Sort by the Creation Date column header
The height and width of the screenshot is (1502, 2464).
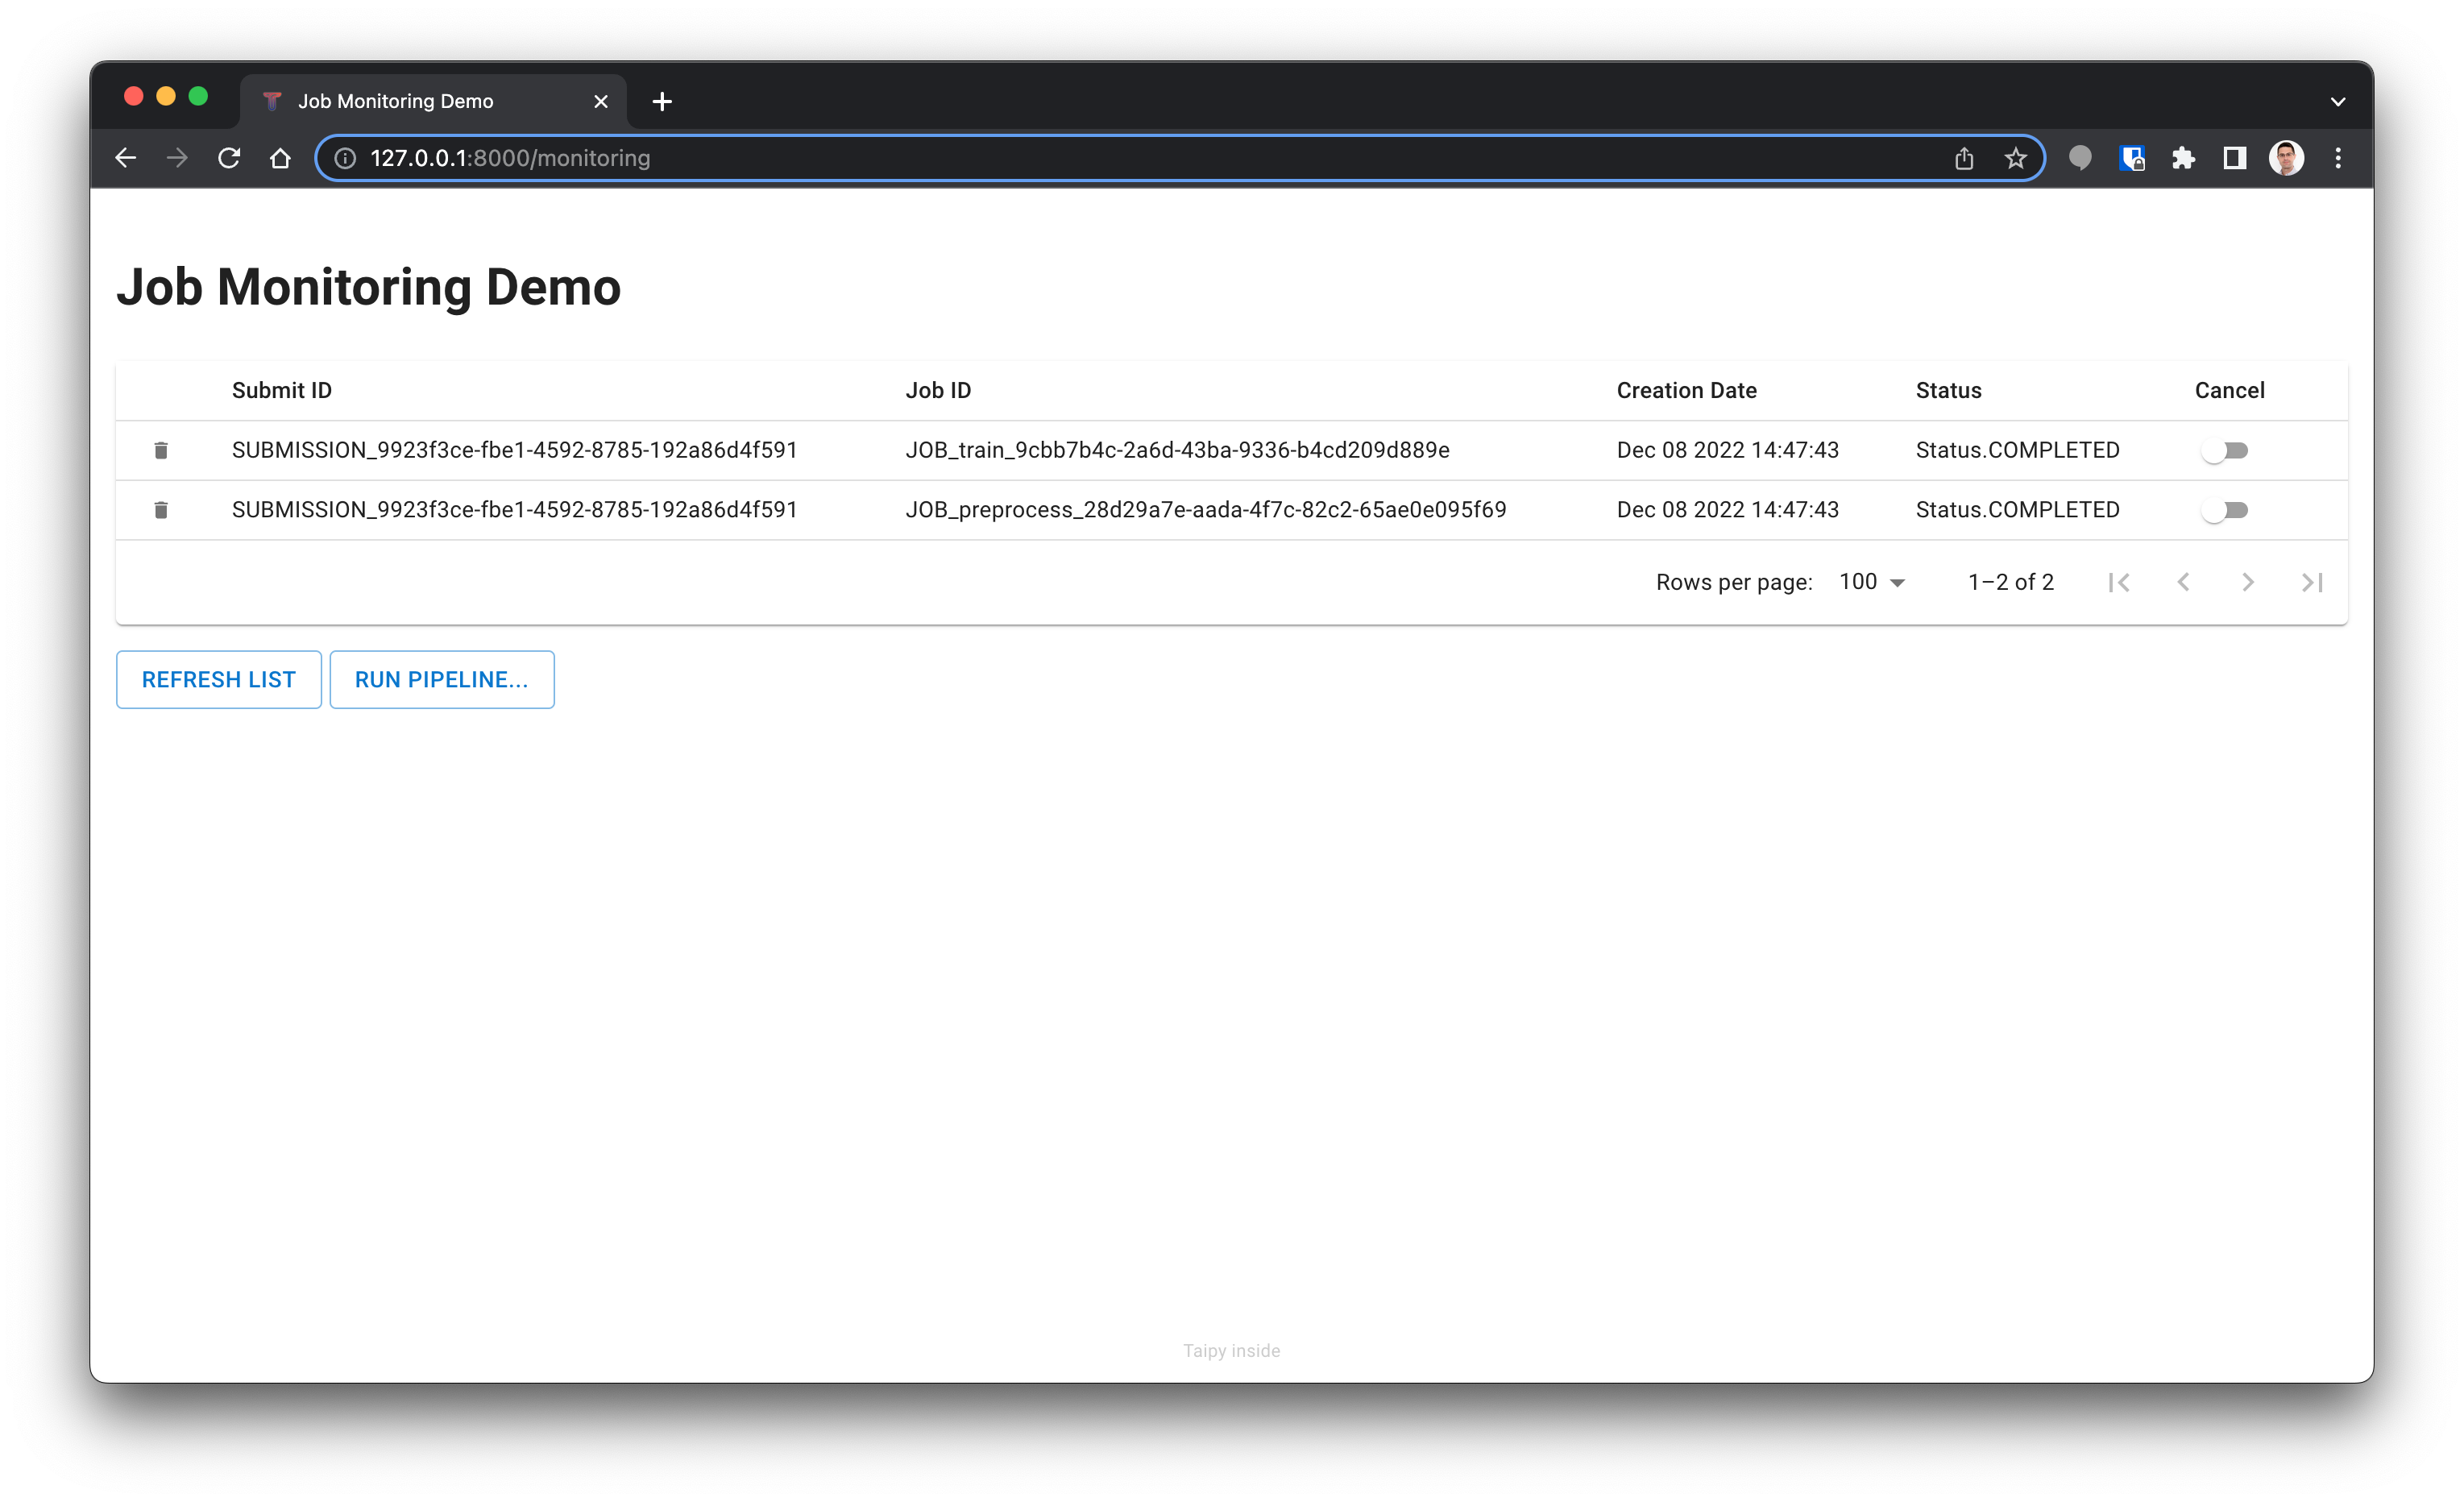click(1686, 391)
